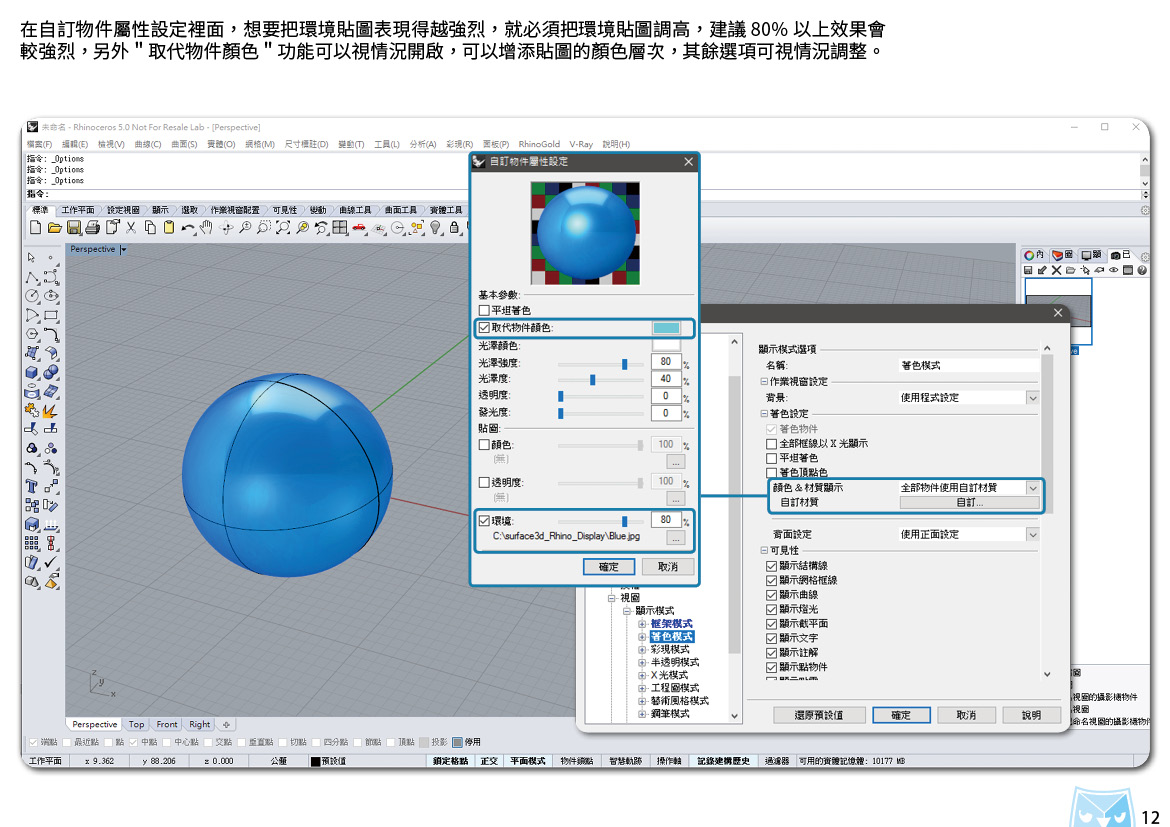The image size is (1170, 827).
Task: Click the Boolean spheres icon in the sidebar
Action: pyautogui.click(x=51, y=372)
